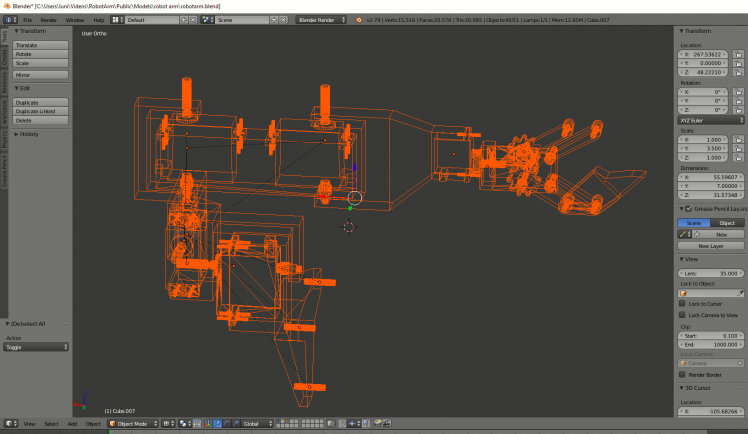
Task: Click the lock icon beside Rotation Z
Action: 737,110
